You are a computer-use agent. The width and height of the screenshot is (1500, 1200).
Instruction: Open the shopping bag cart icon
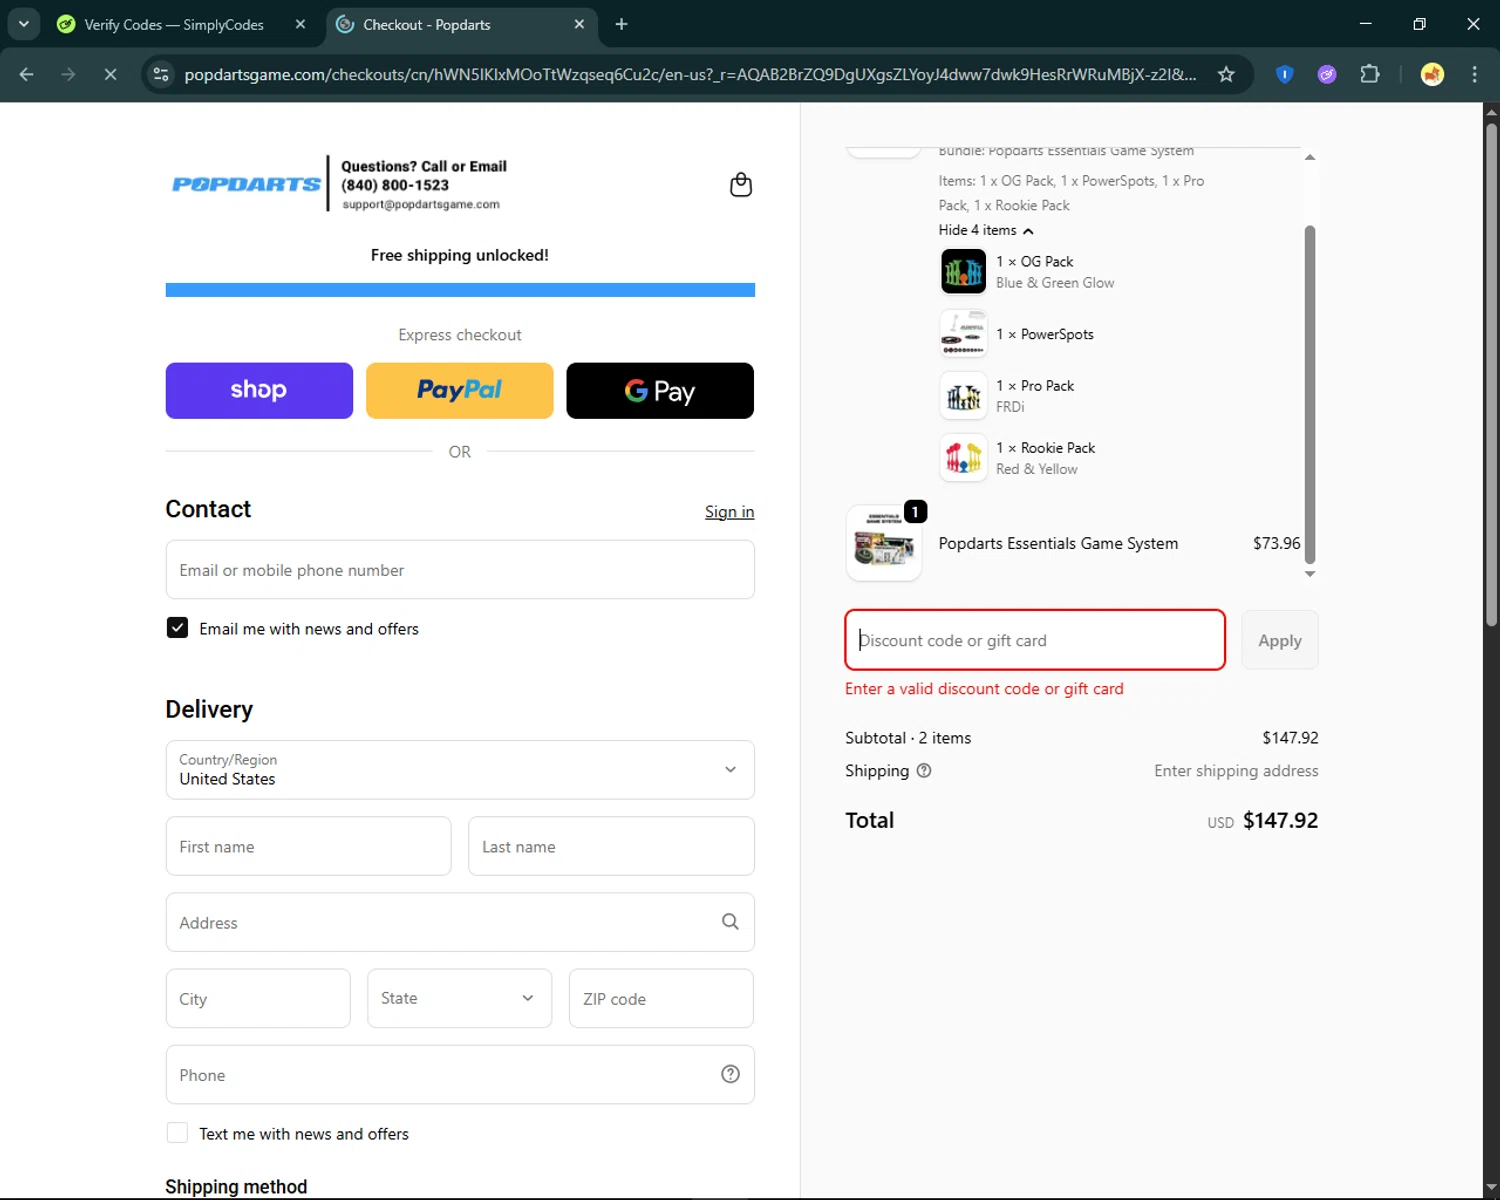[x=741, y=184]
